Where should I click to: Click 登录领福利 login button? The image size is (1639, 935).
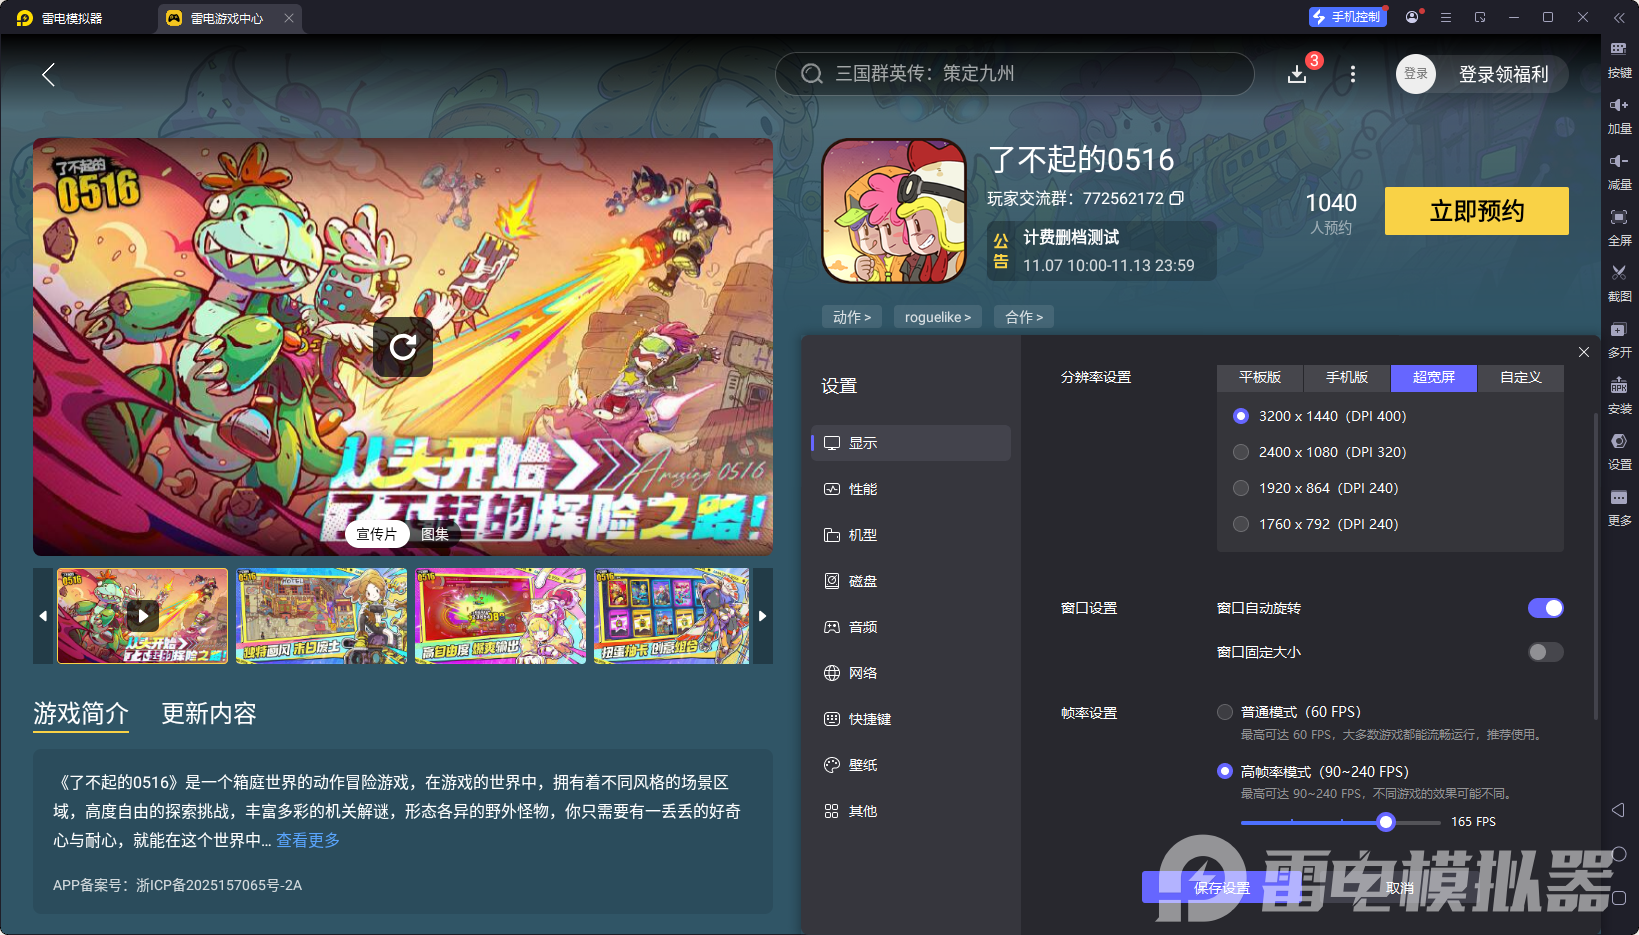coord(1503,74)
